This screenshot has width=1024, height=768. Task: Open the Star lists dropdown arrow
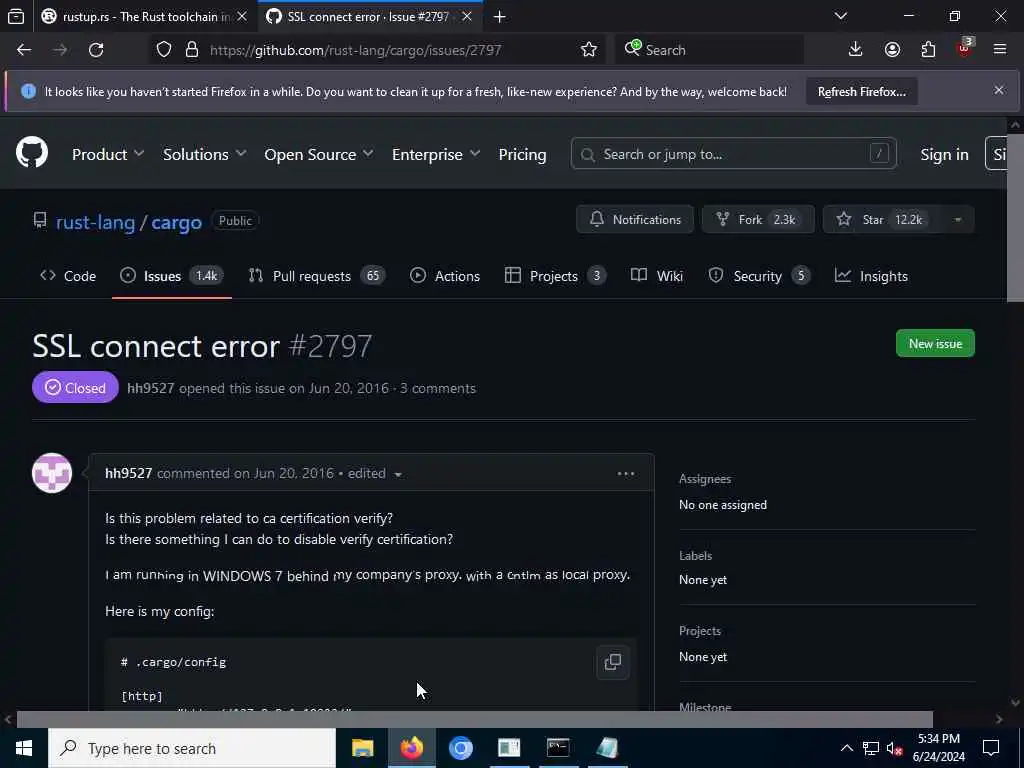tap(957, 219)
